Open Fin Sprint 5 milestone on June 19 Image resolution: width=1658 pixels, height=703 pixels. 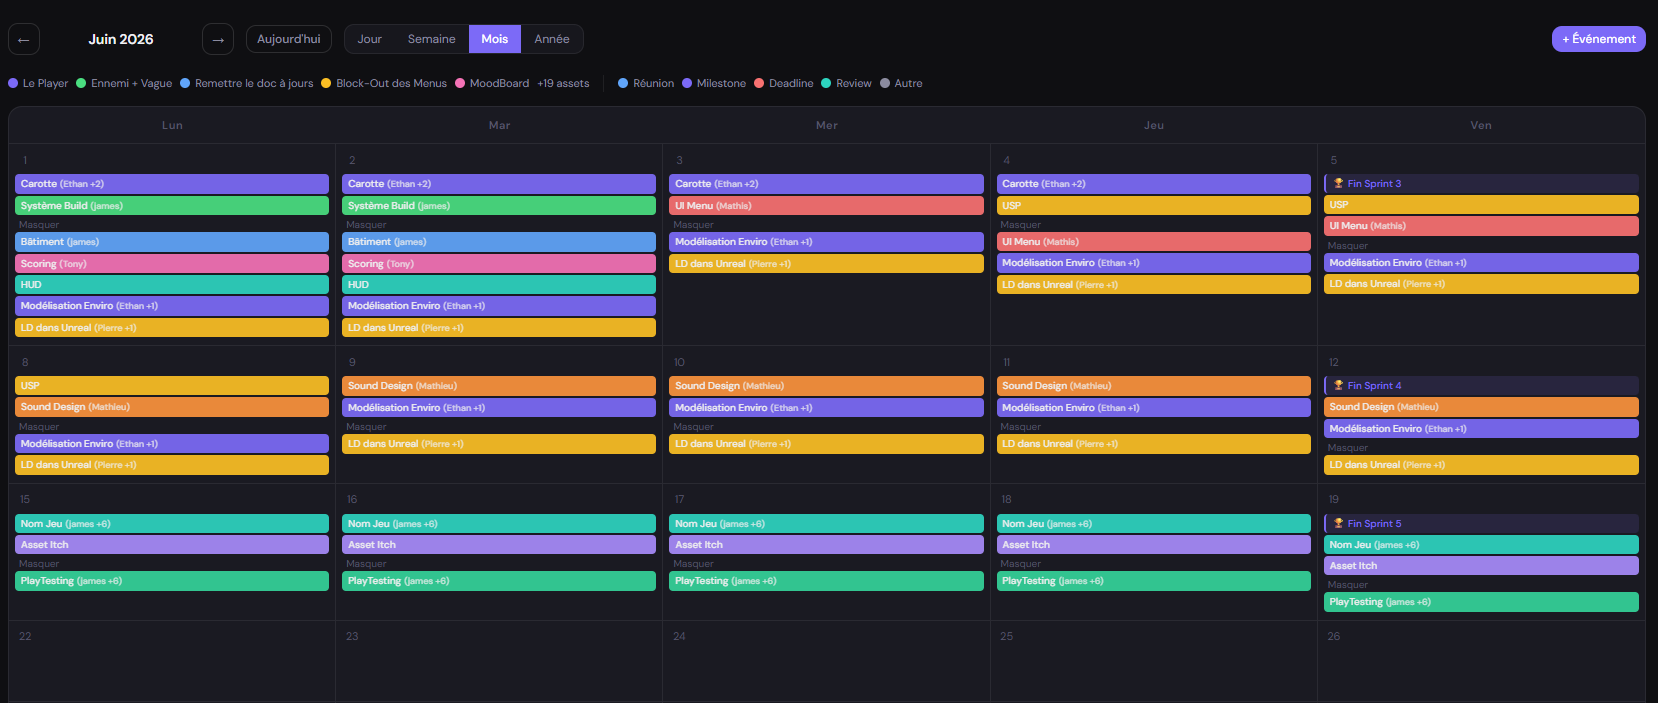[1481, 523]
